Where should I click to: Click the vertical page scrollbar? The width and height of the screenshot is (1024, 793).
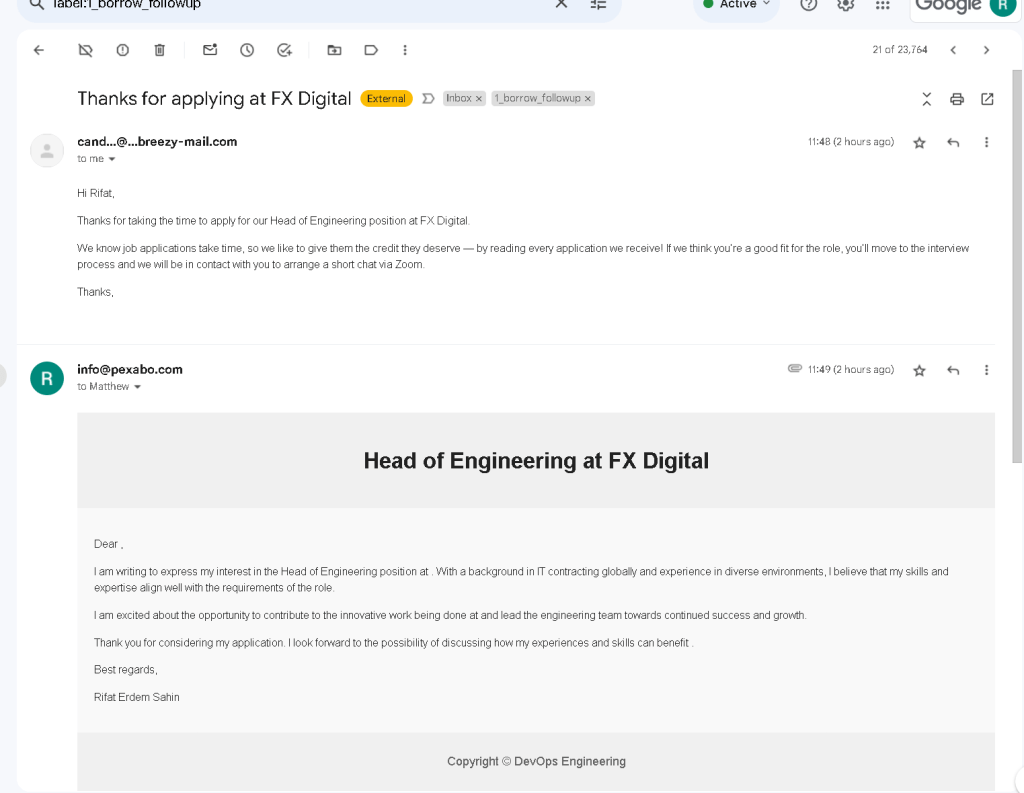[x=1017, y=267]
